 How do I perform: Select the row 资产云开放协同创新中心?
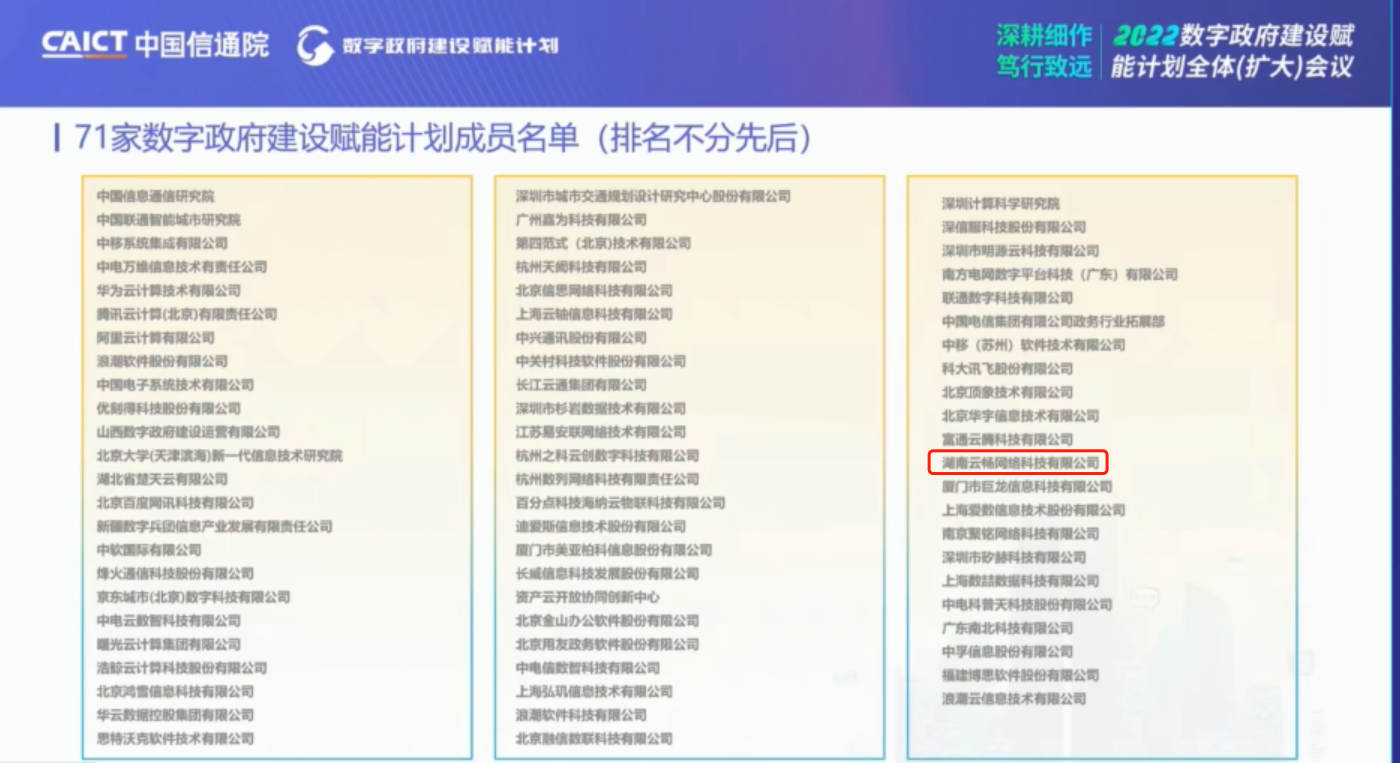click(x=588, y=597)
